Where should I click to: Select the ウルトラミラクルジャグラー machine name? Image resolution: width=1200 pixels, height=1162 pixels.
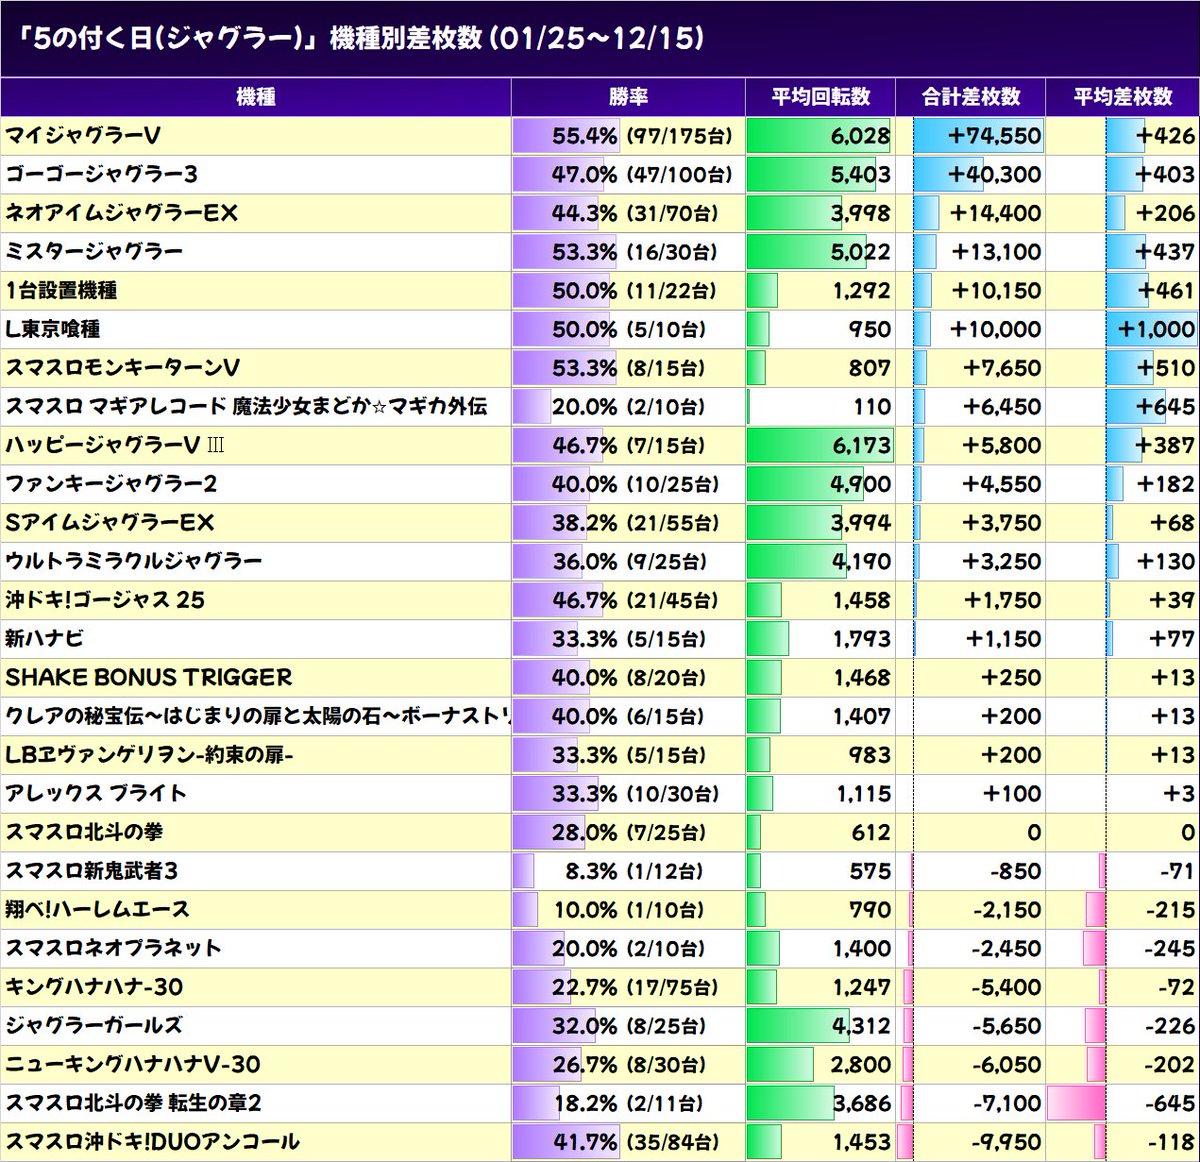133,561
